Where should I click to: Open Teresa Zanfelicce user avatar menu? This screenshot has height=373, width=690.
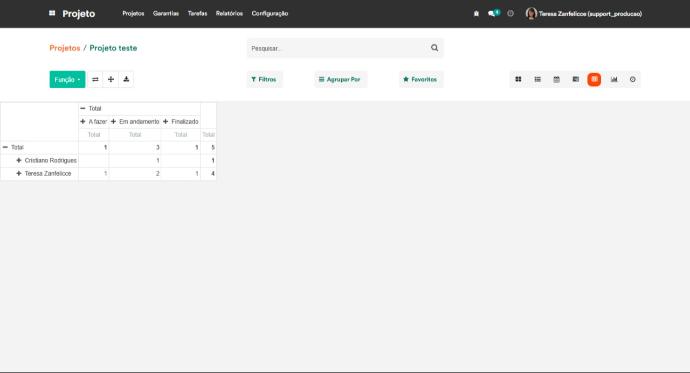pos(584,14)
